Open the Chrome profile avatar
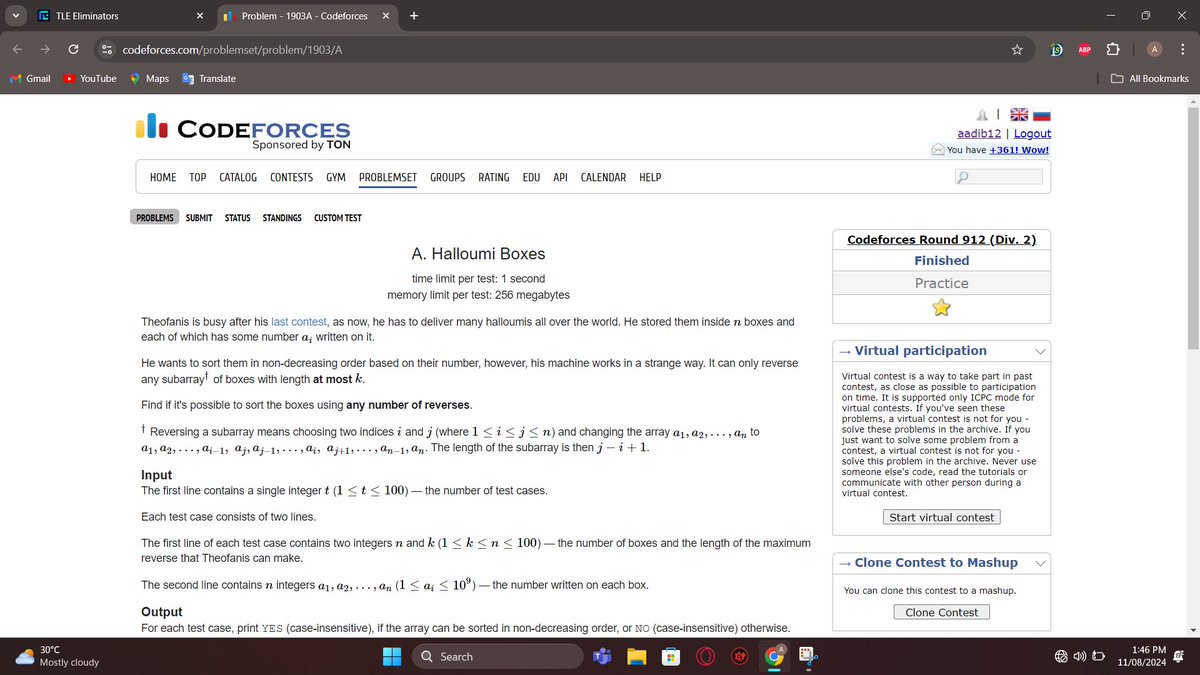 point(1154,49)
